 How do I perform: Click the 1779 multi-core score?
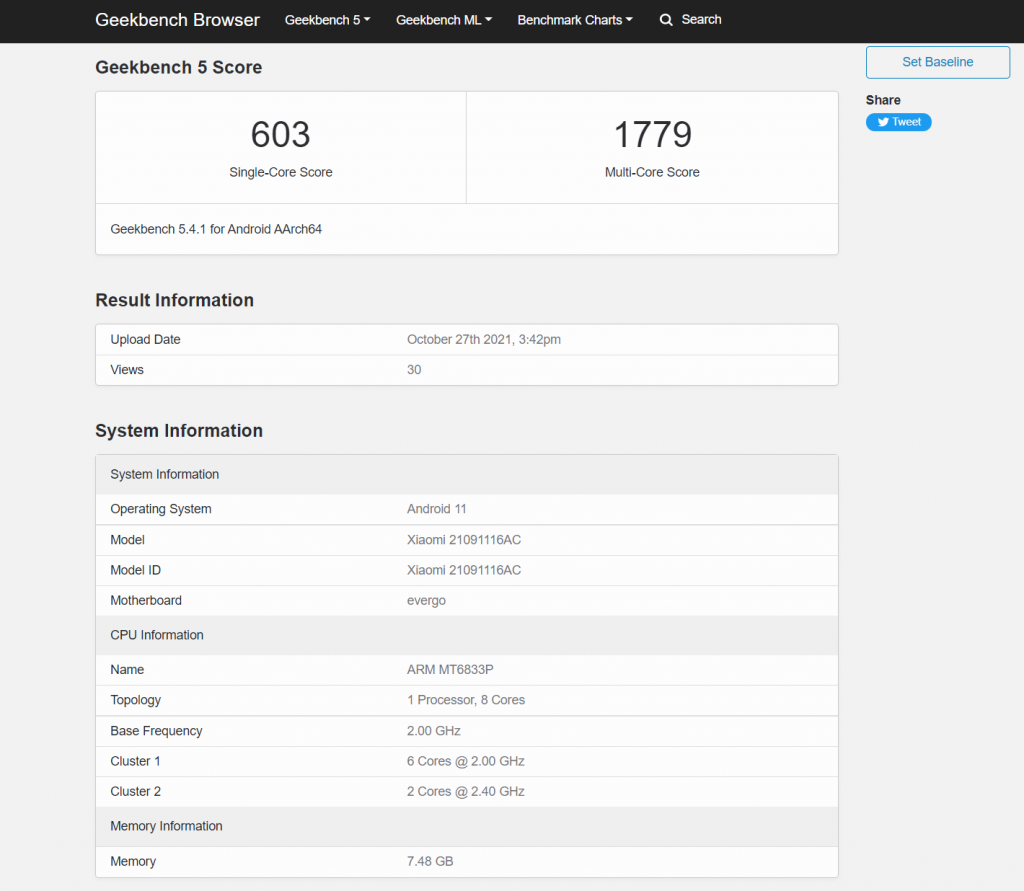point(652,135)
